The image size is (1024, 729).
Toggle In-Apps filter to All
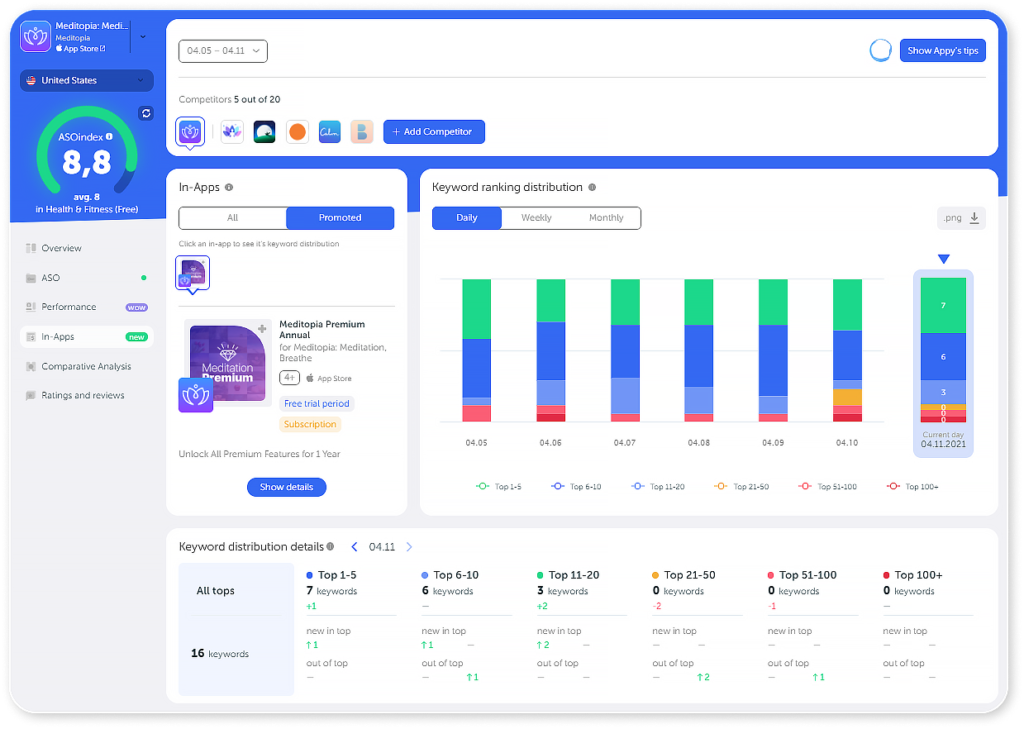tap(232, 218)
